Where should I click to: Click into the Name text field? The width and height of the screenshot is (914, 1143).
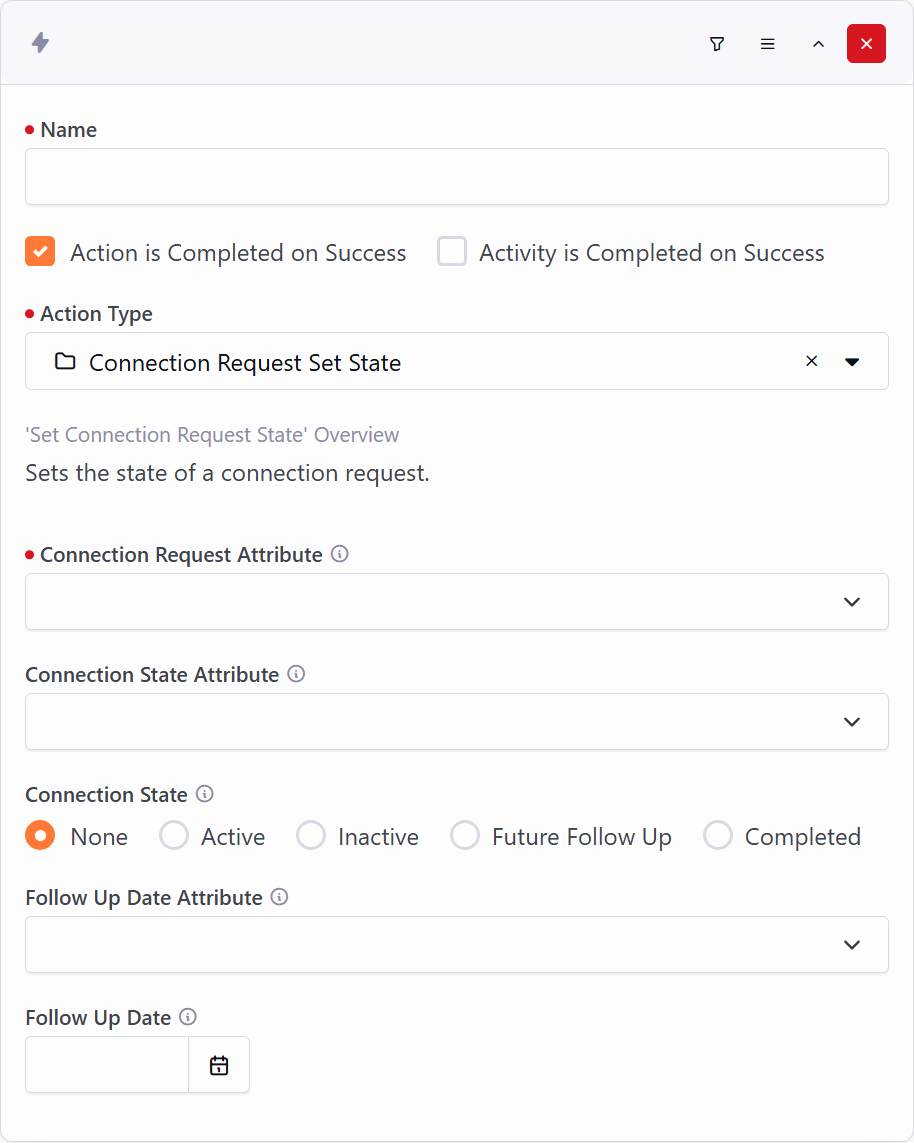[x=456, y=177]
